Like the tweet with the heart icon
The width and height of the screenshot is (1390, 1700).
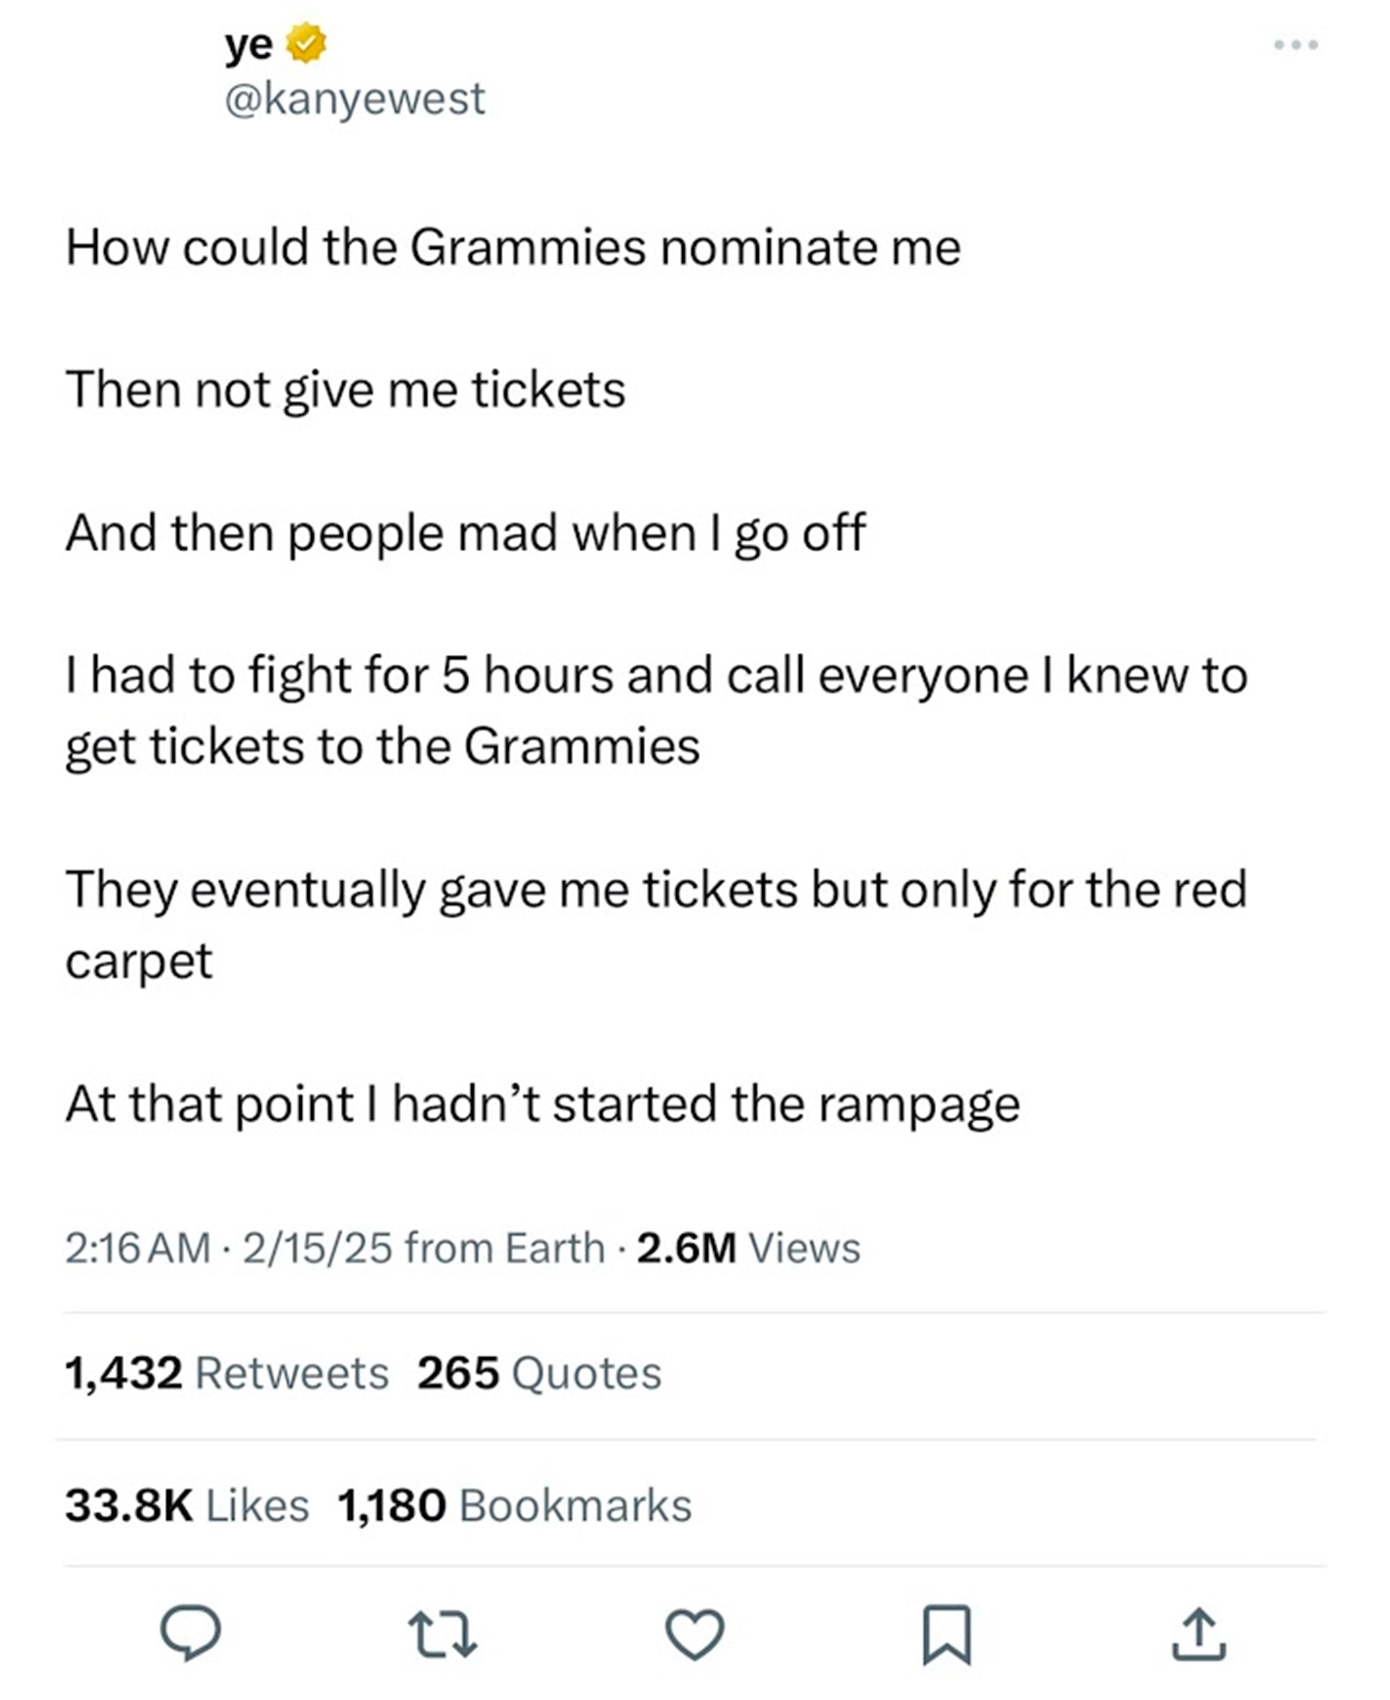point(695,1636)
